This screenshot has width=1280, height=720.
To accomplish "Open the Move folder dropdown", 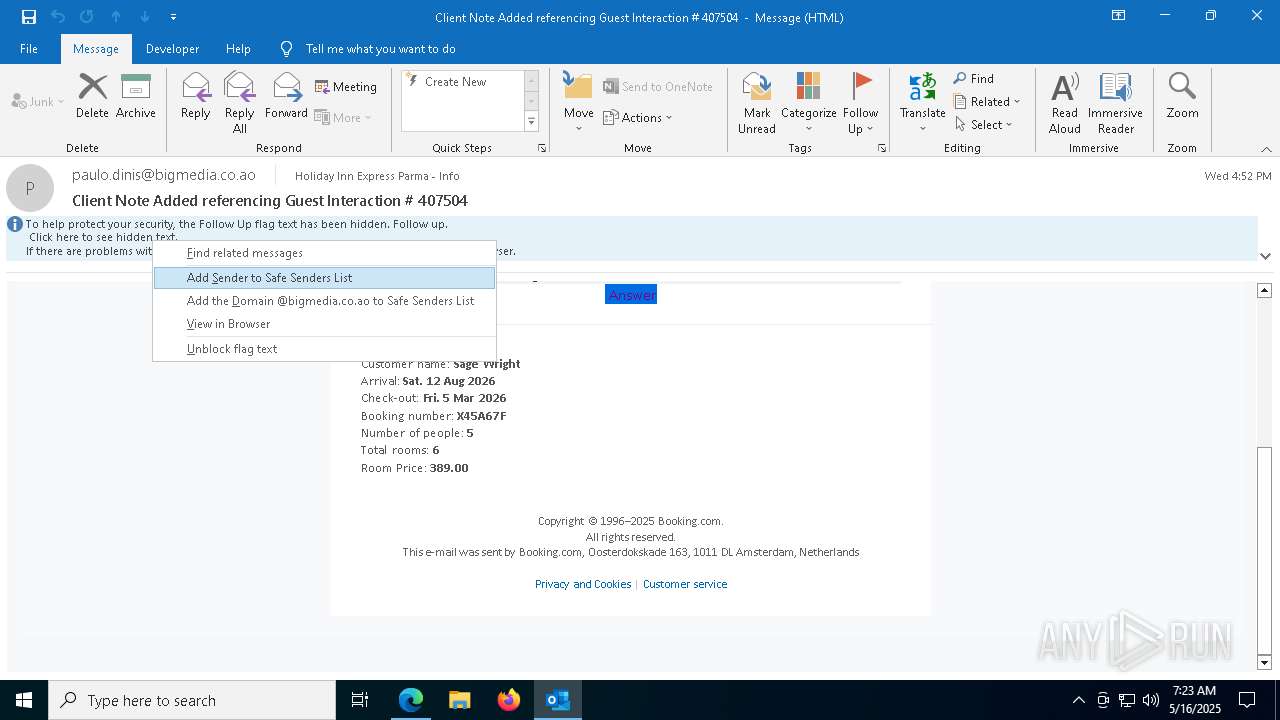I will tap(579, 103).
